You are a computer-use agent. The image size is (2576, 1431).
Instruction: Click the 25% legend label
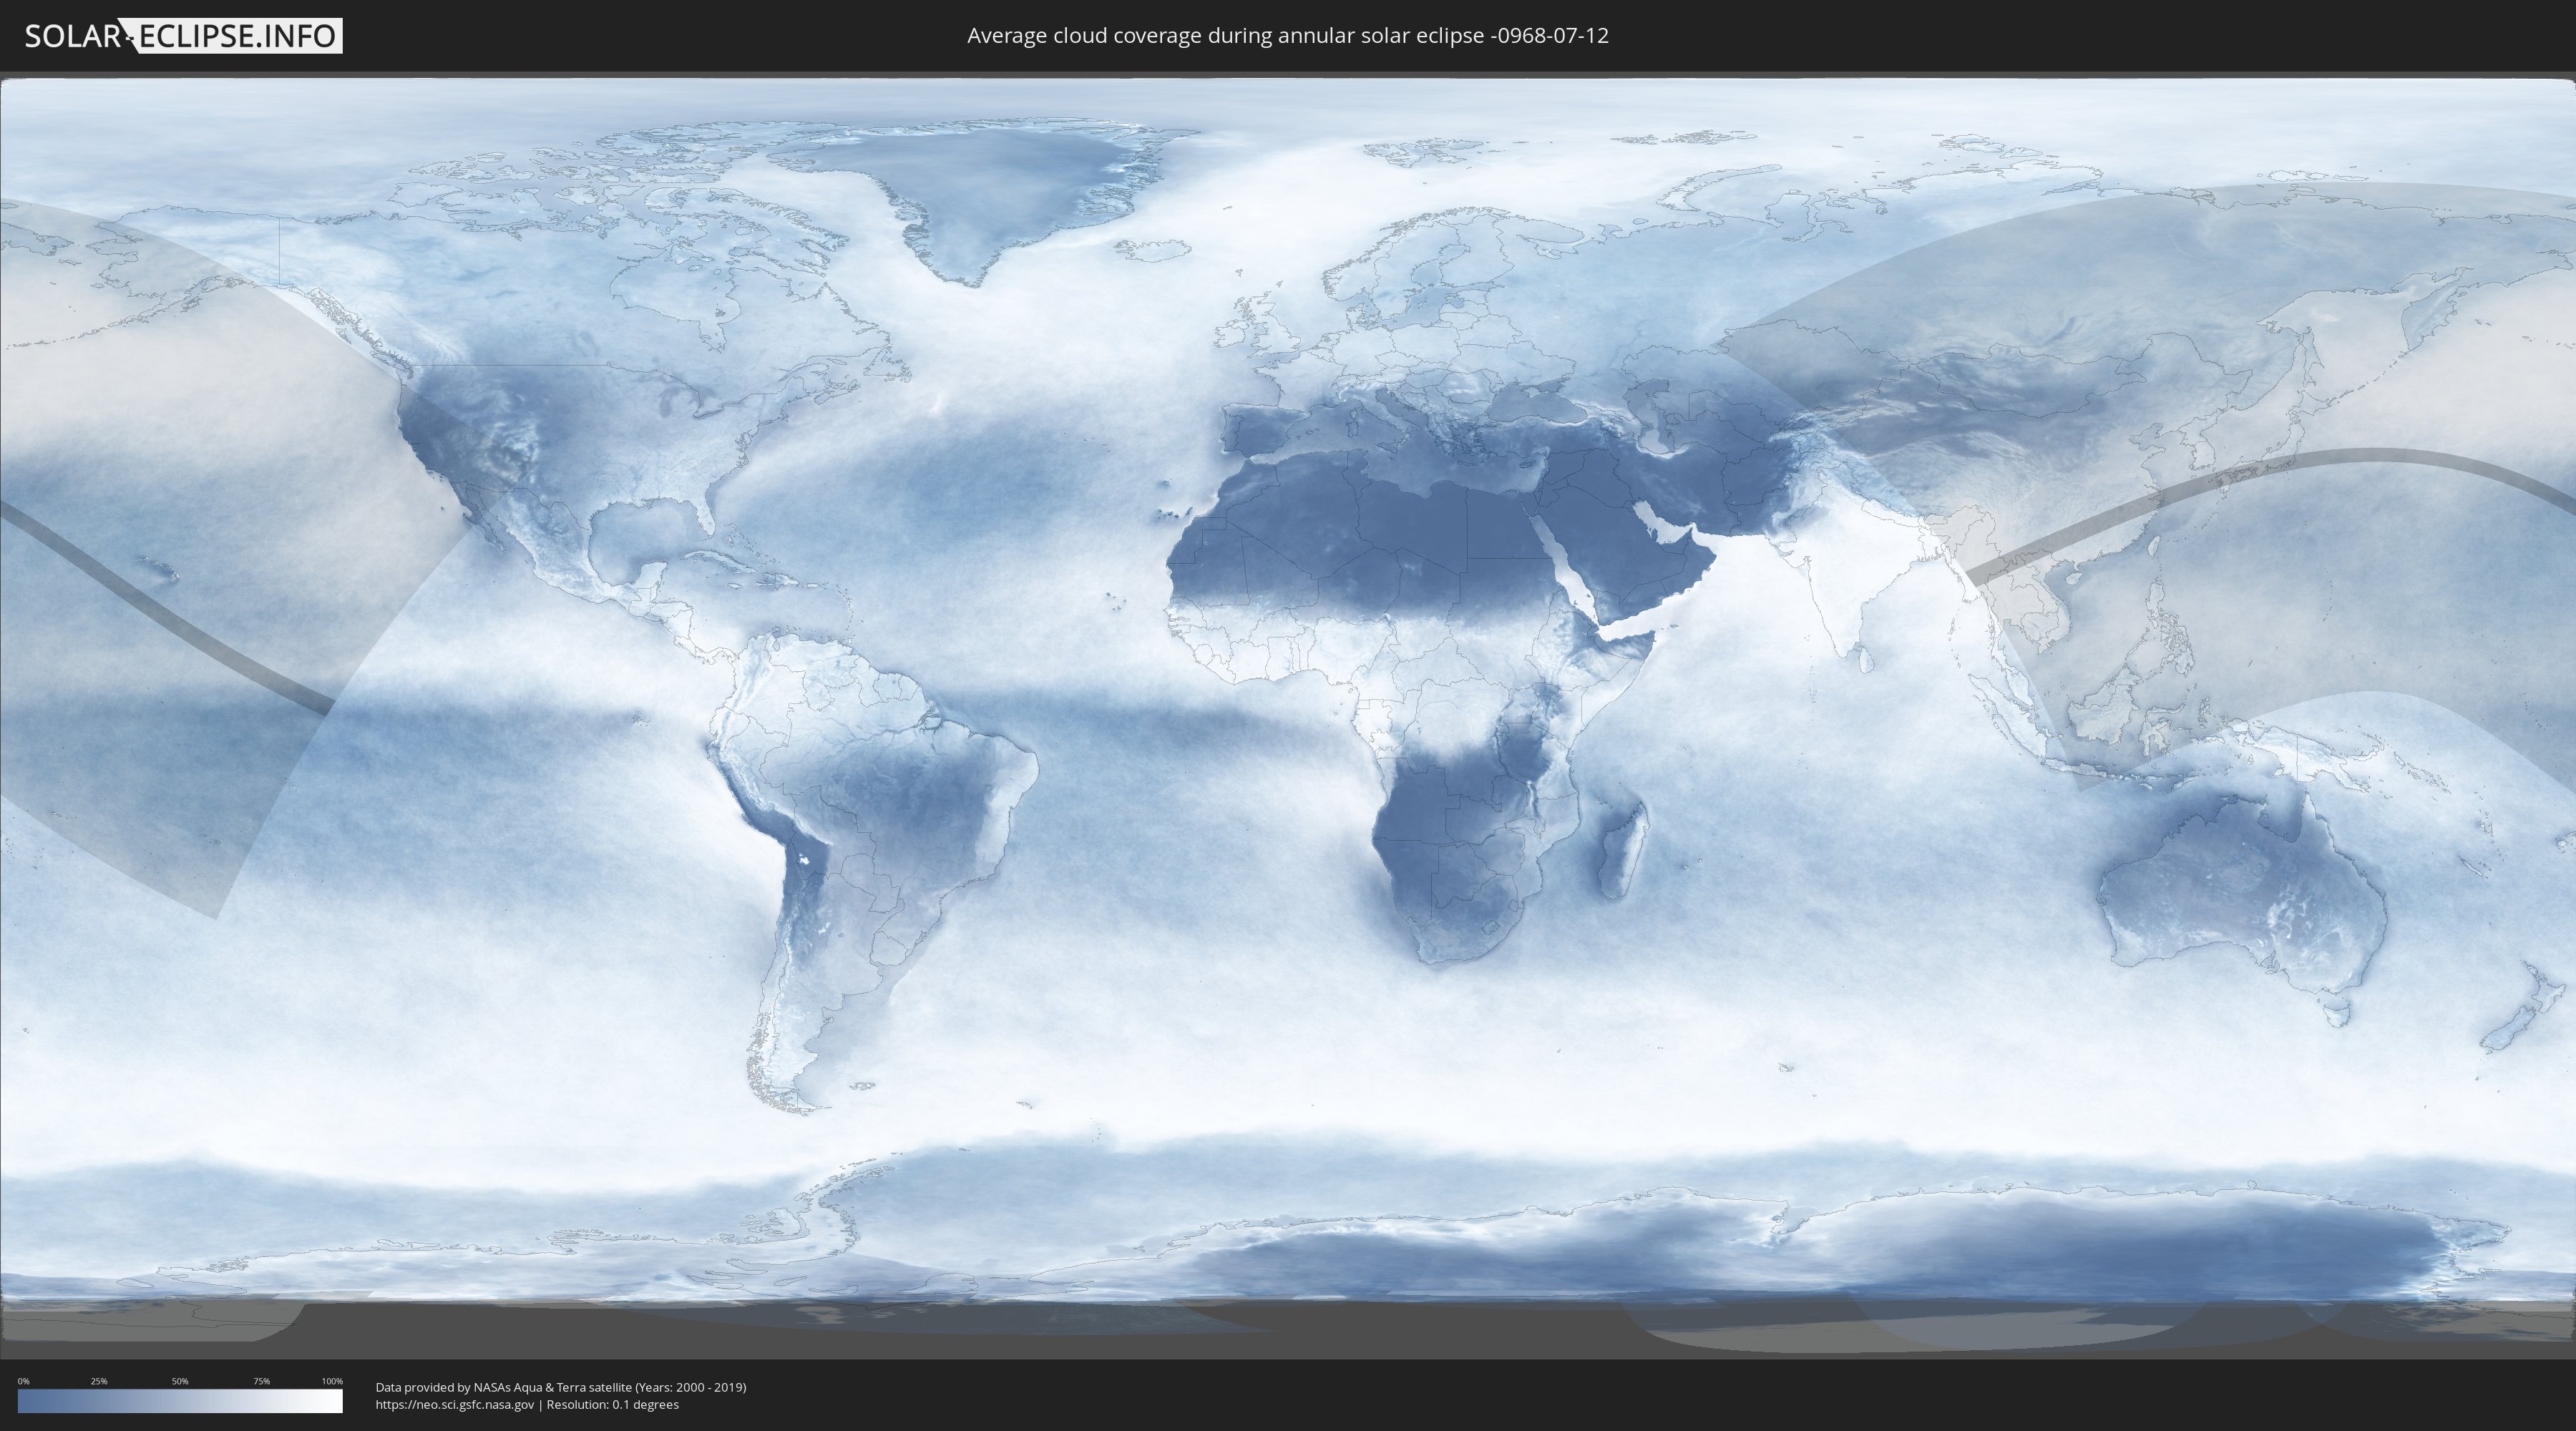pyautogui.click(x=99, y=1381)
